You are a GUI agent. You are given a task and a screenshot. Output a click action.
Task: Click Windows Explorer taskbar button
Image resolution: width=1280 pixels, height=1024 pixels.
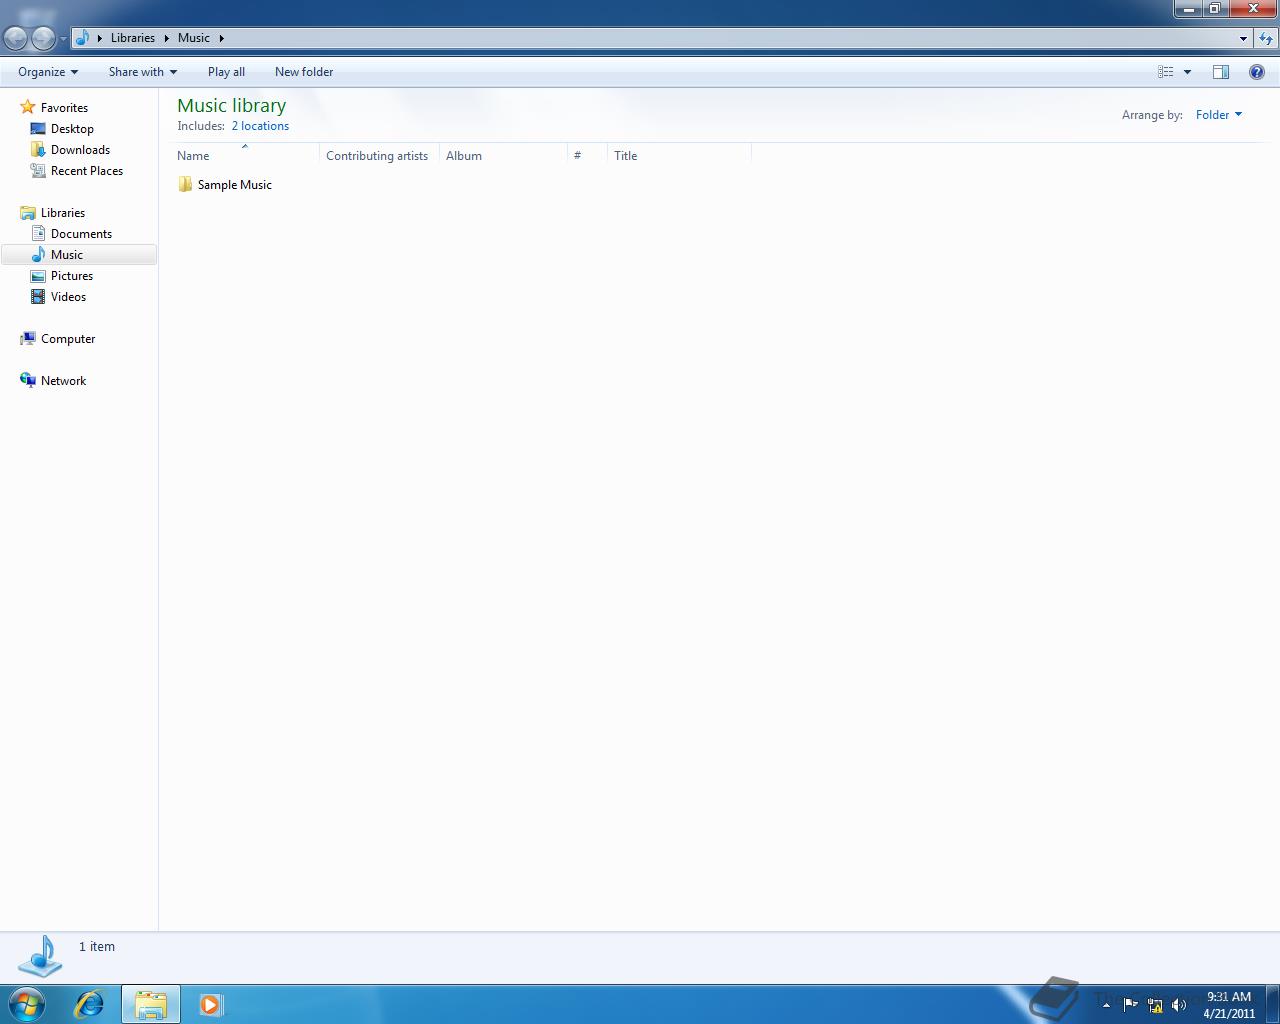click(x=151, y=1004)
